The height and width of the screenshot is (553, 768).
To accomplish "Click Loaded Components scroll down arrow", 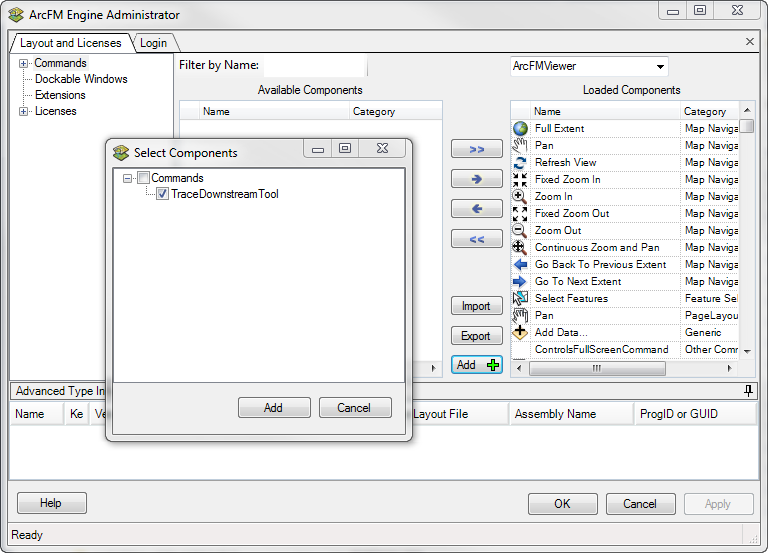I will tap(747, 351).
